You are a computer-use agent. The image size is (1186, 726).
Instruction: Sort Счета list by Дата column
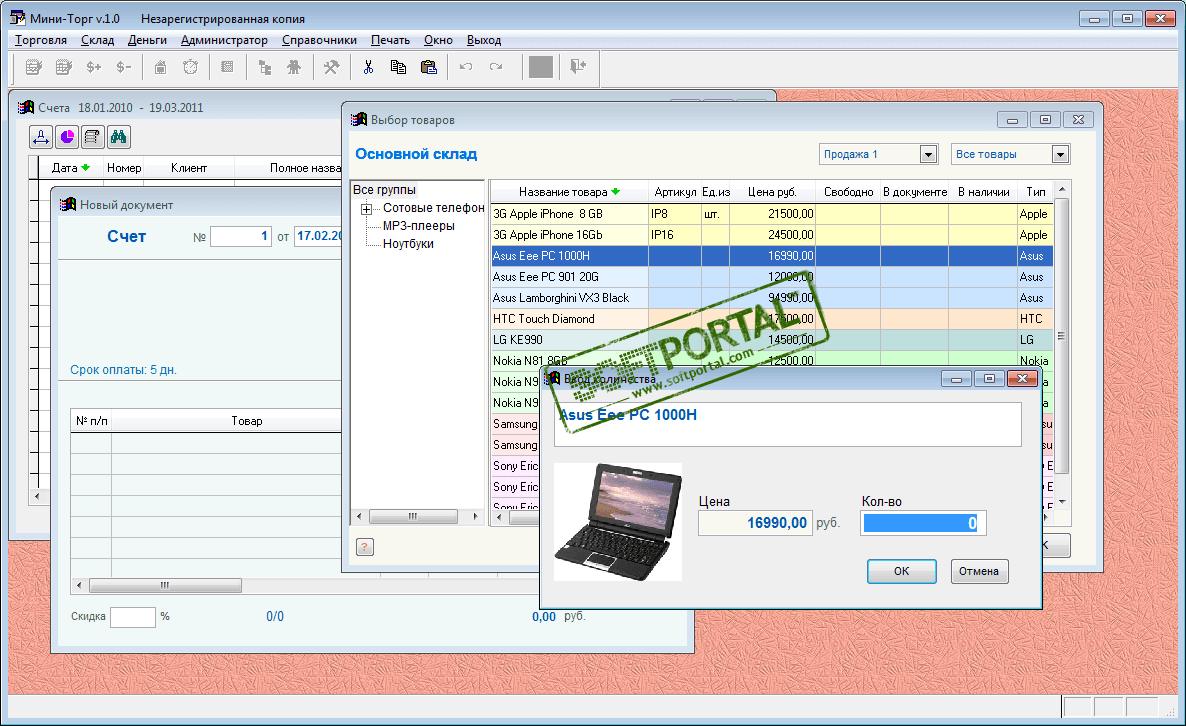(x=70, y=168)
